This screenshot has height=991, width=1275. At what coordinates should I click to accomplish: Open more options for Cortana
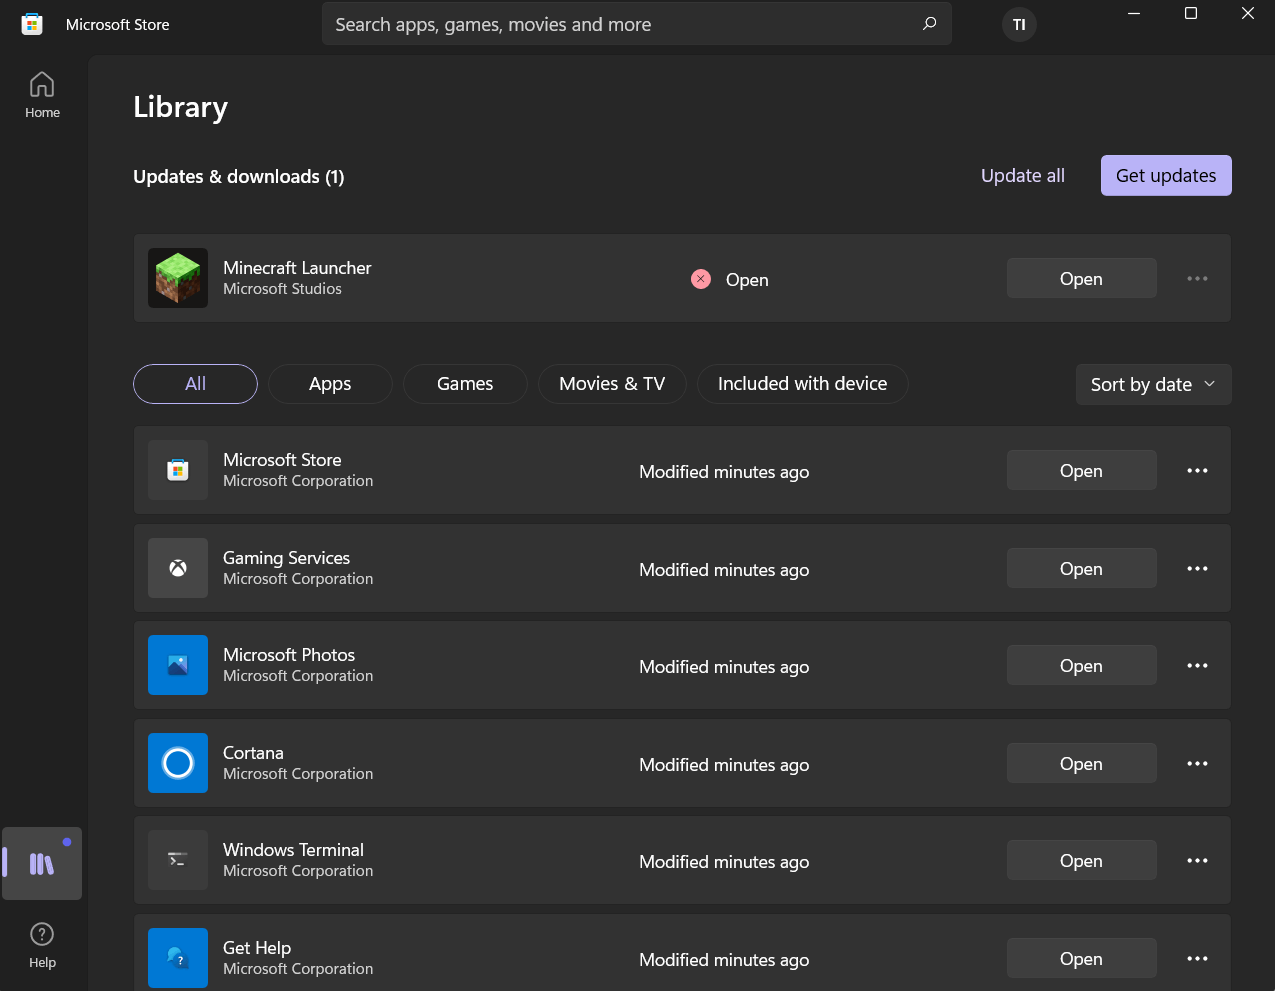1197,764
